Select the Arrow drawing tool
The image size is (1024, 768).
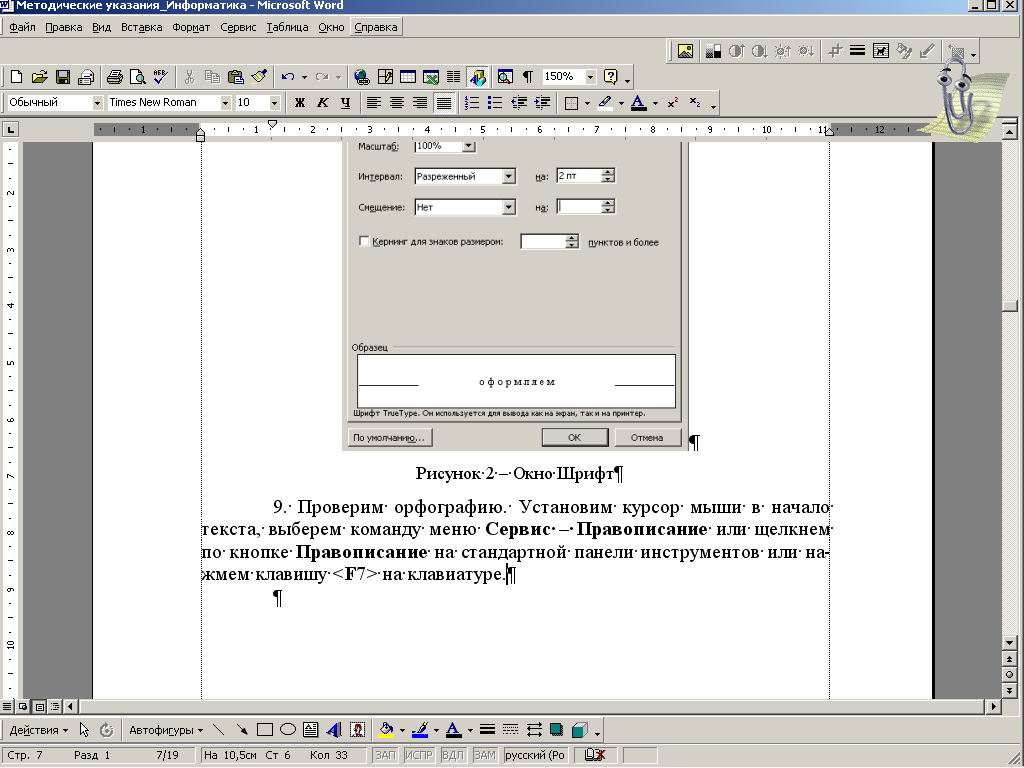click(242, 730)
